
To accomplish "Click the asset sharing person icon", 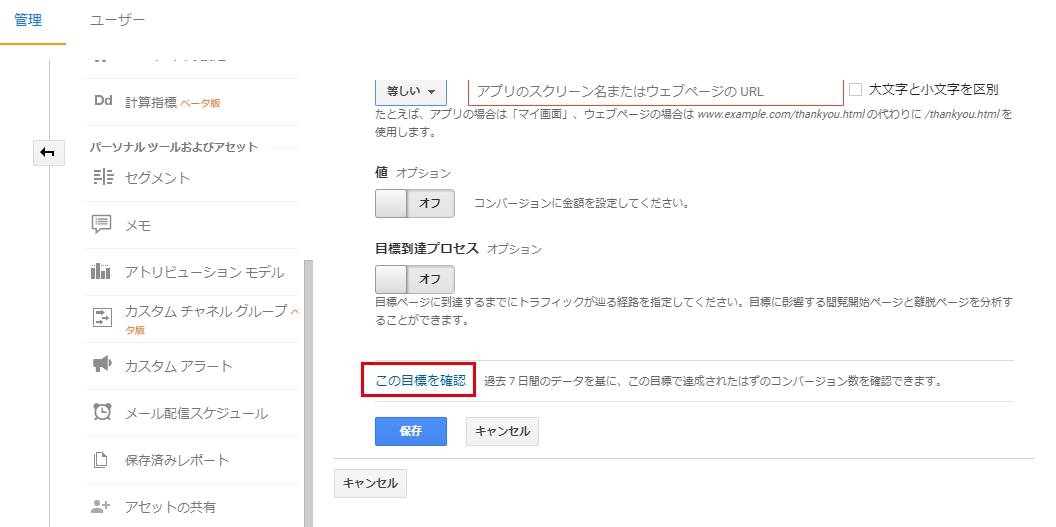I will (101, 507).
